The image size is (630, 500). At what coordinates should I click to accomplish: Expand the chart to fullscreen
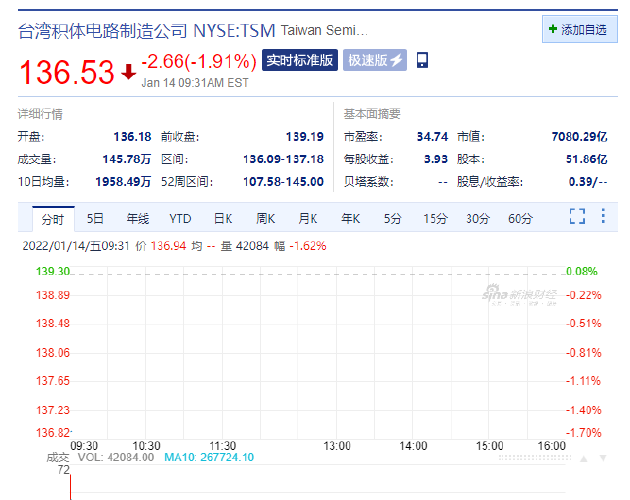point(577,216)
